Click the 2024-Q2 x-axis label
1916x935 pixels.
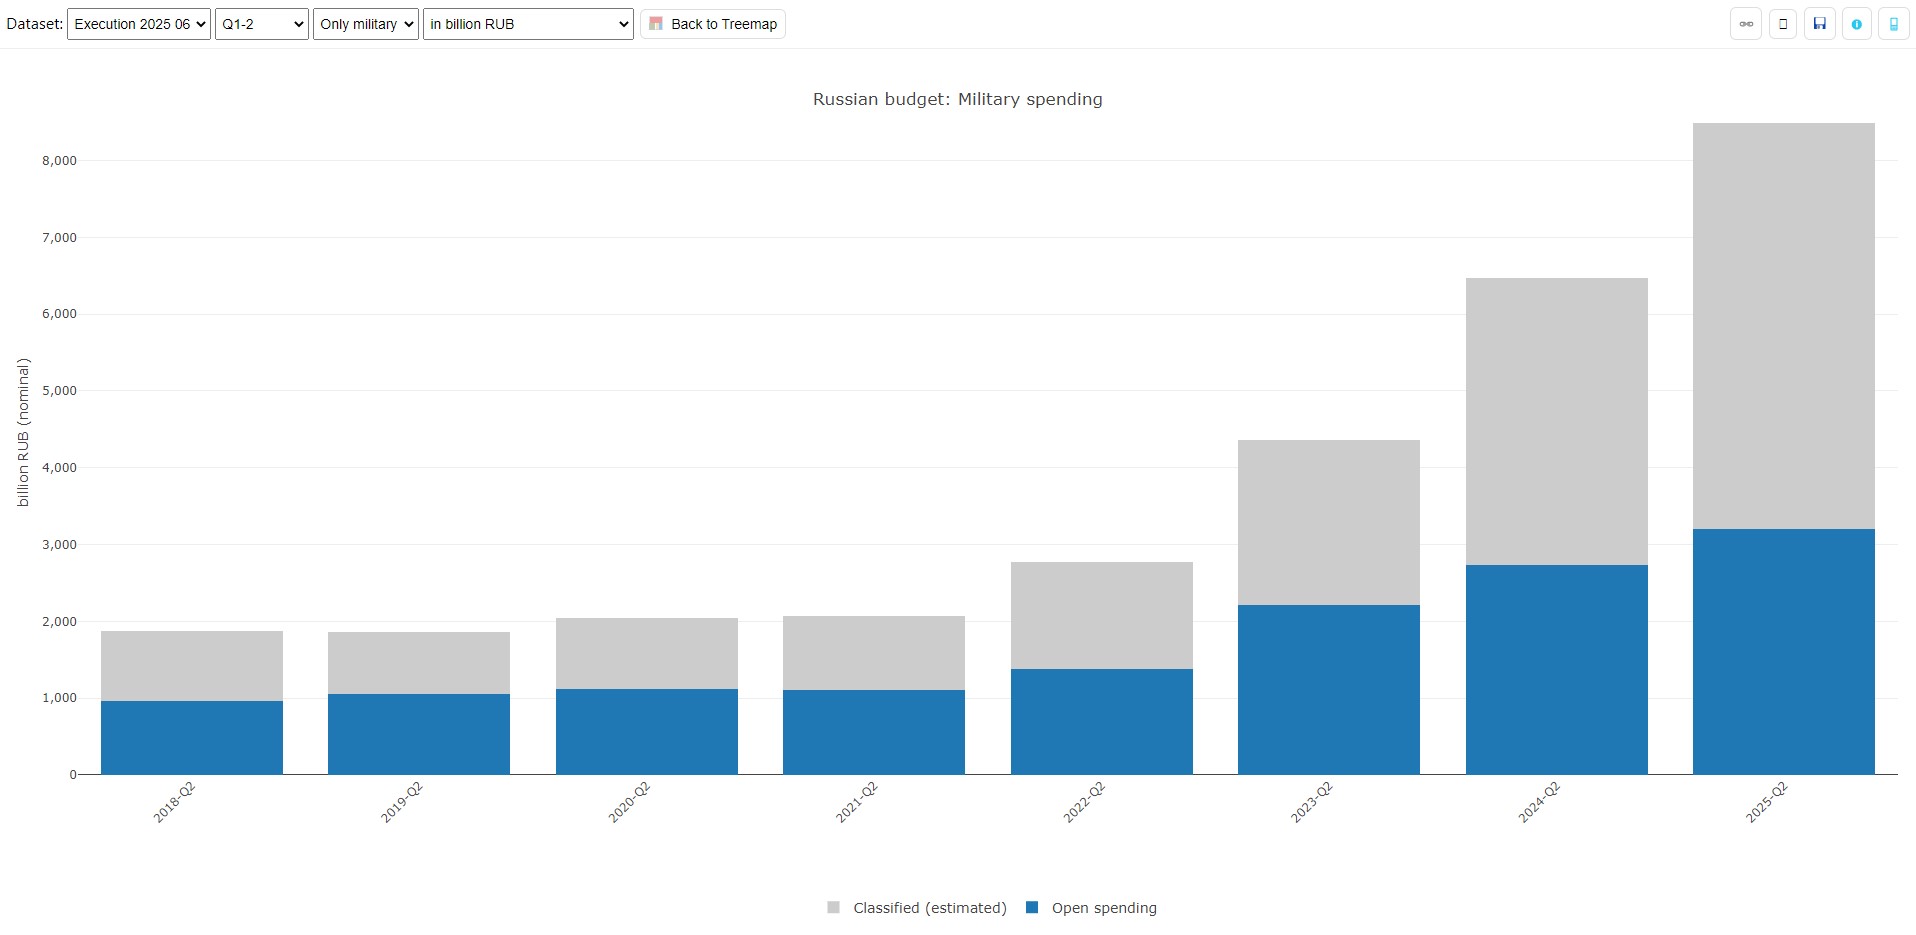tap(1539, 803)
